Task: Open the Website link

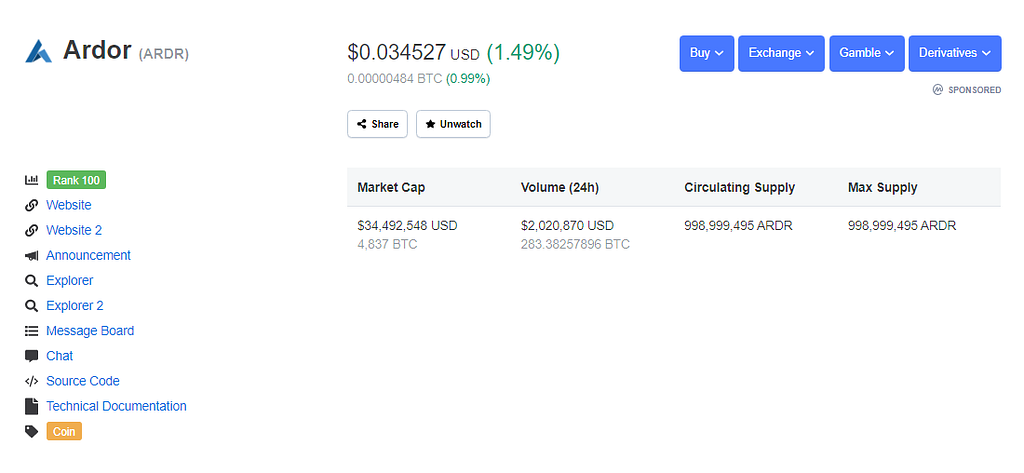Action: coord(68,205)
